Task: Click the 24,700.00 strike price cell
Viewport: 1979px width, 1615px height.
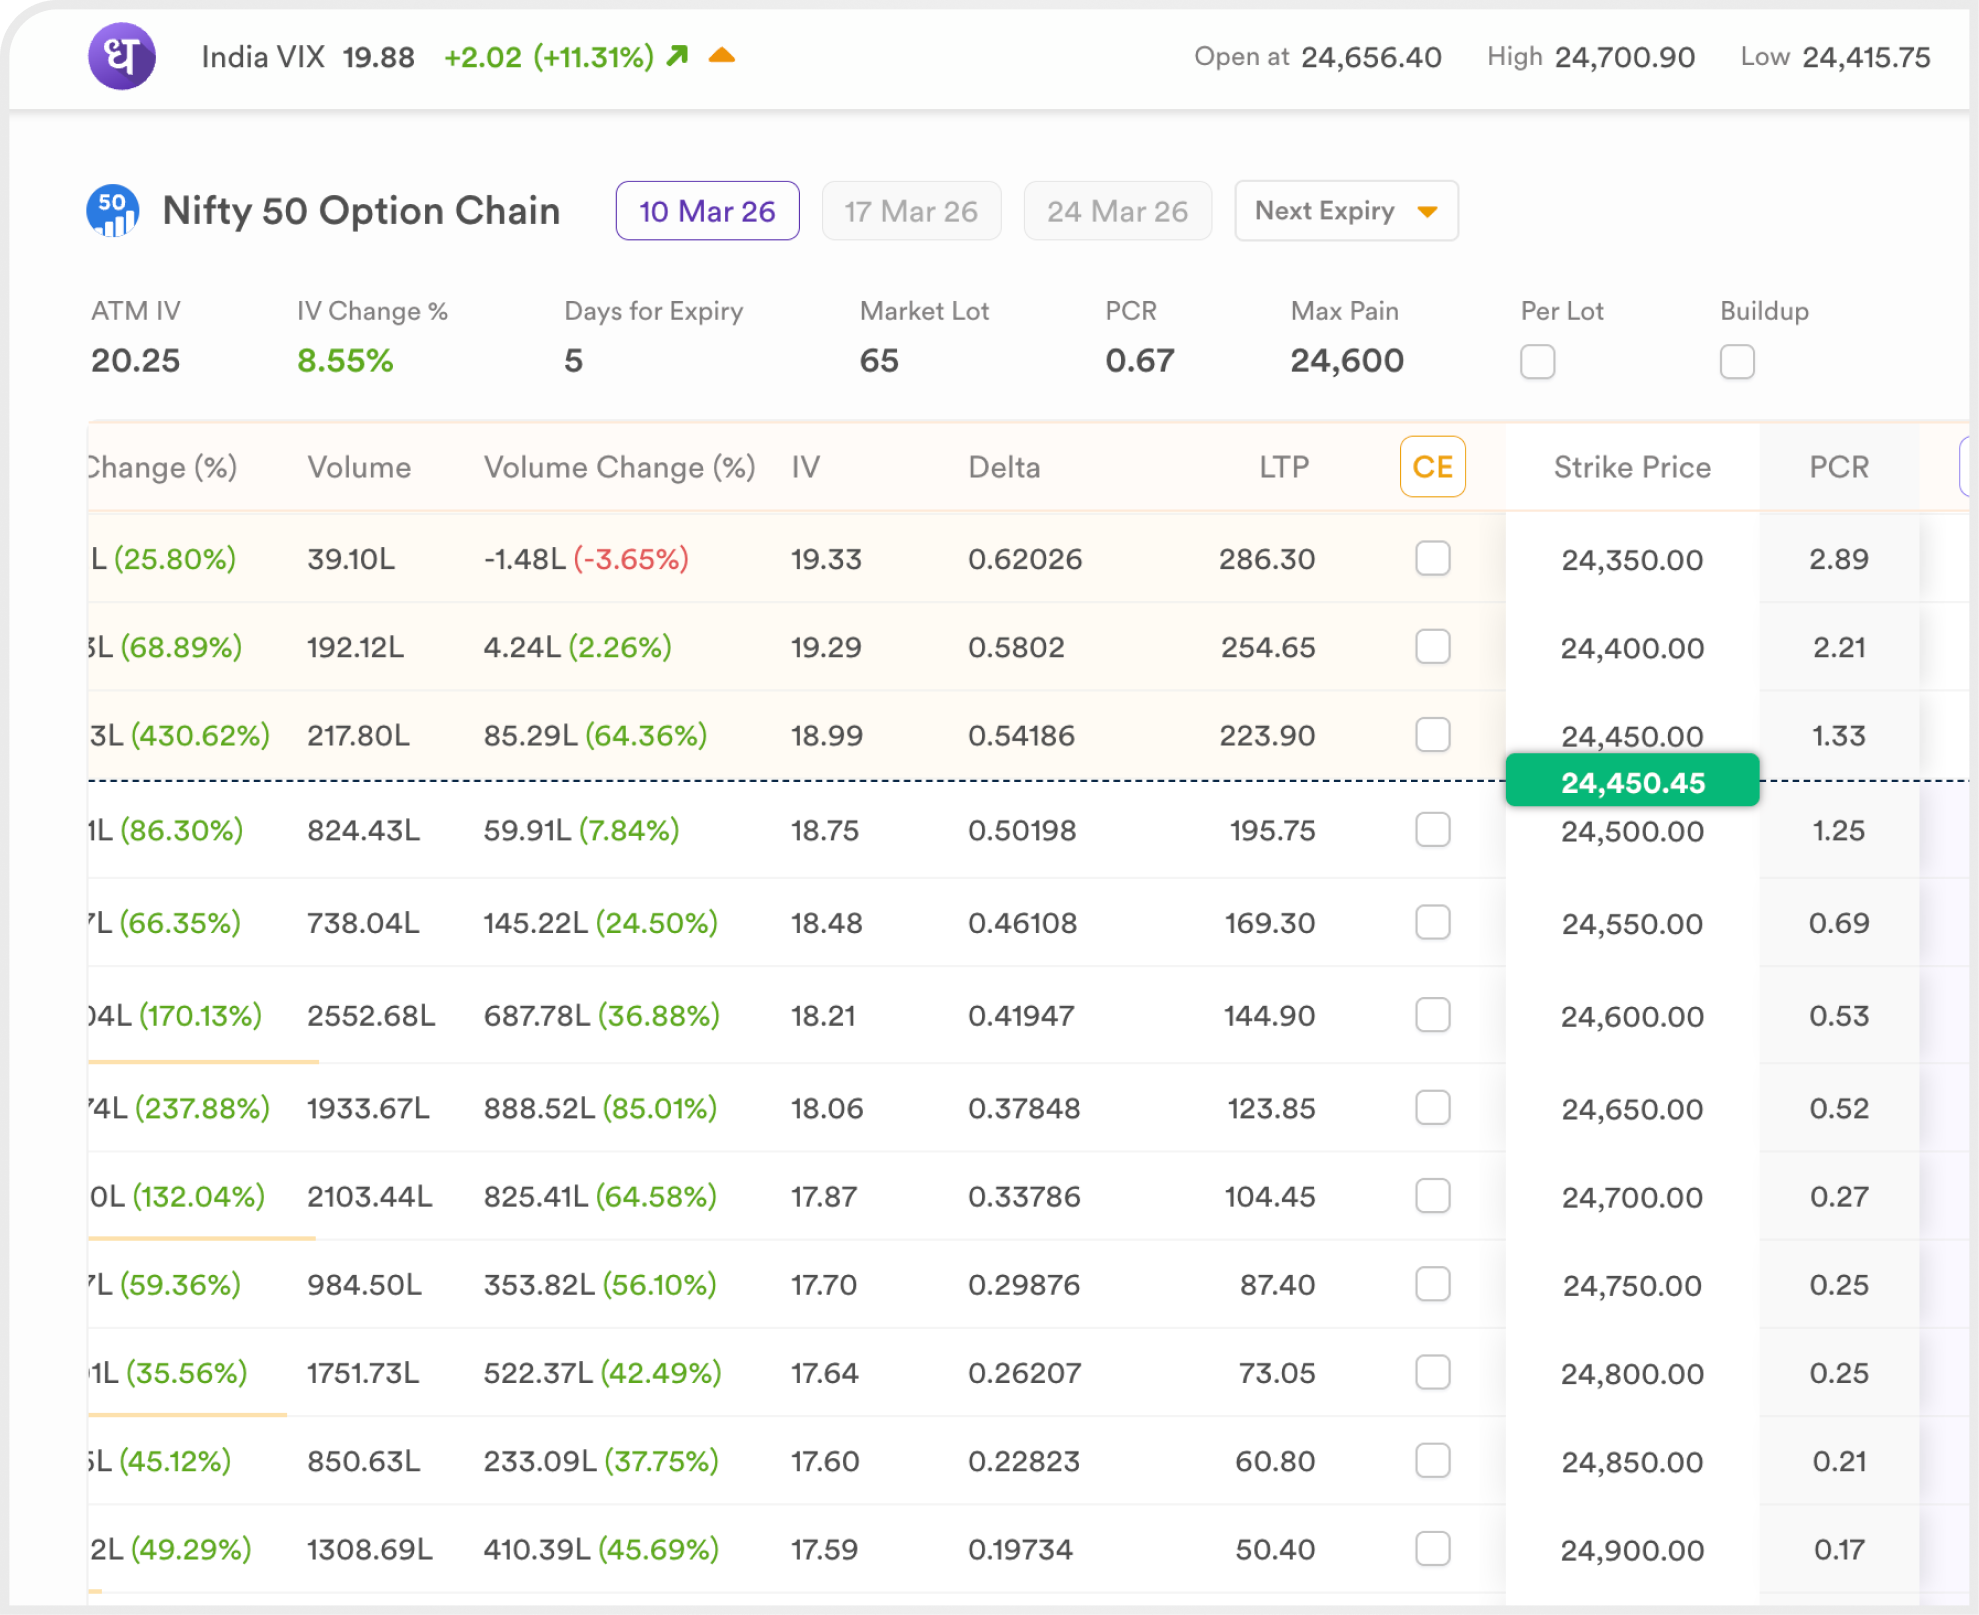Action: (1632, 1197)
